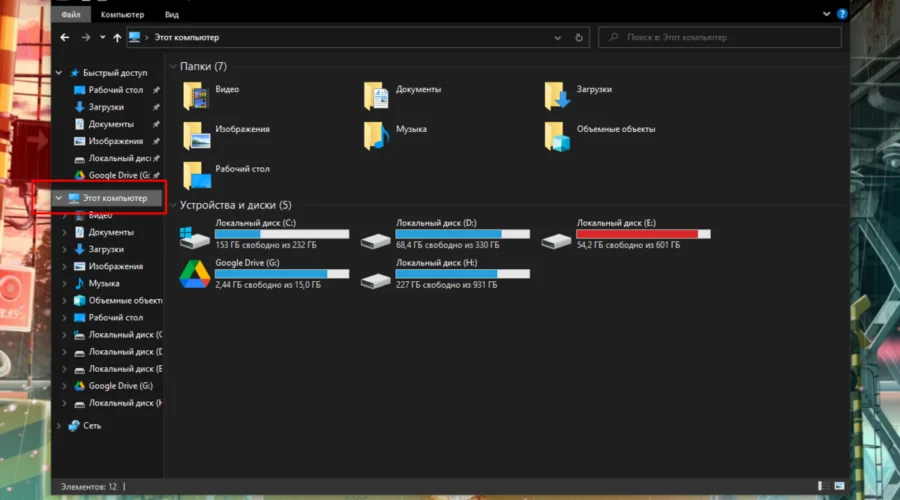Click the search box Поиск в: Этот компьютер
This screenshot has width=900, height=500.
pos(725,38)
